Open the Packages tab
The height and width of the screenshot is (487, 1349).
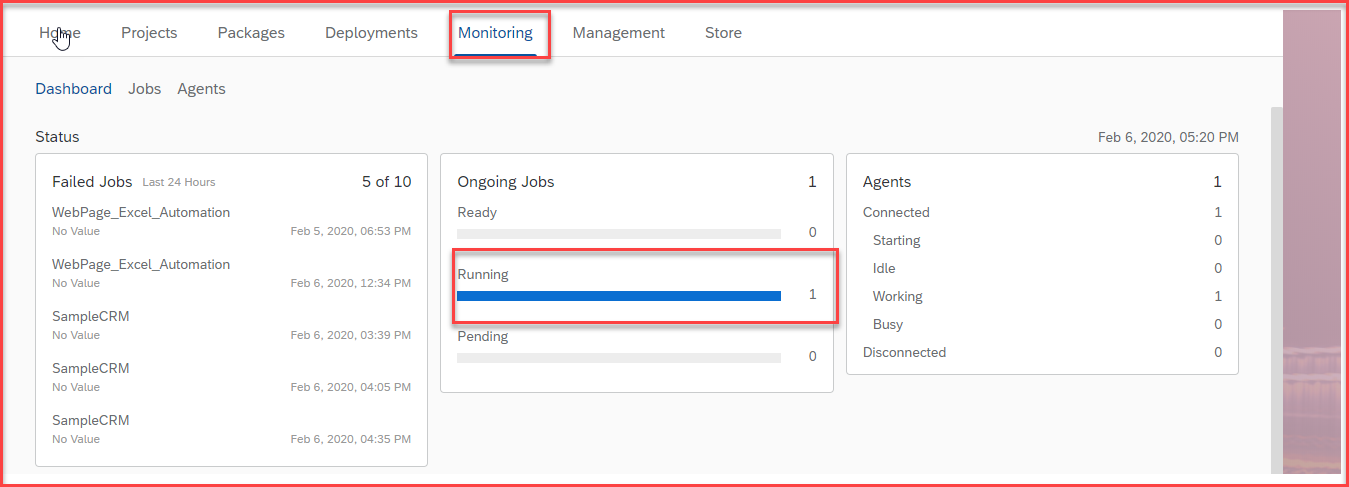[251, 33]
